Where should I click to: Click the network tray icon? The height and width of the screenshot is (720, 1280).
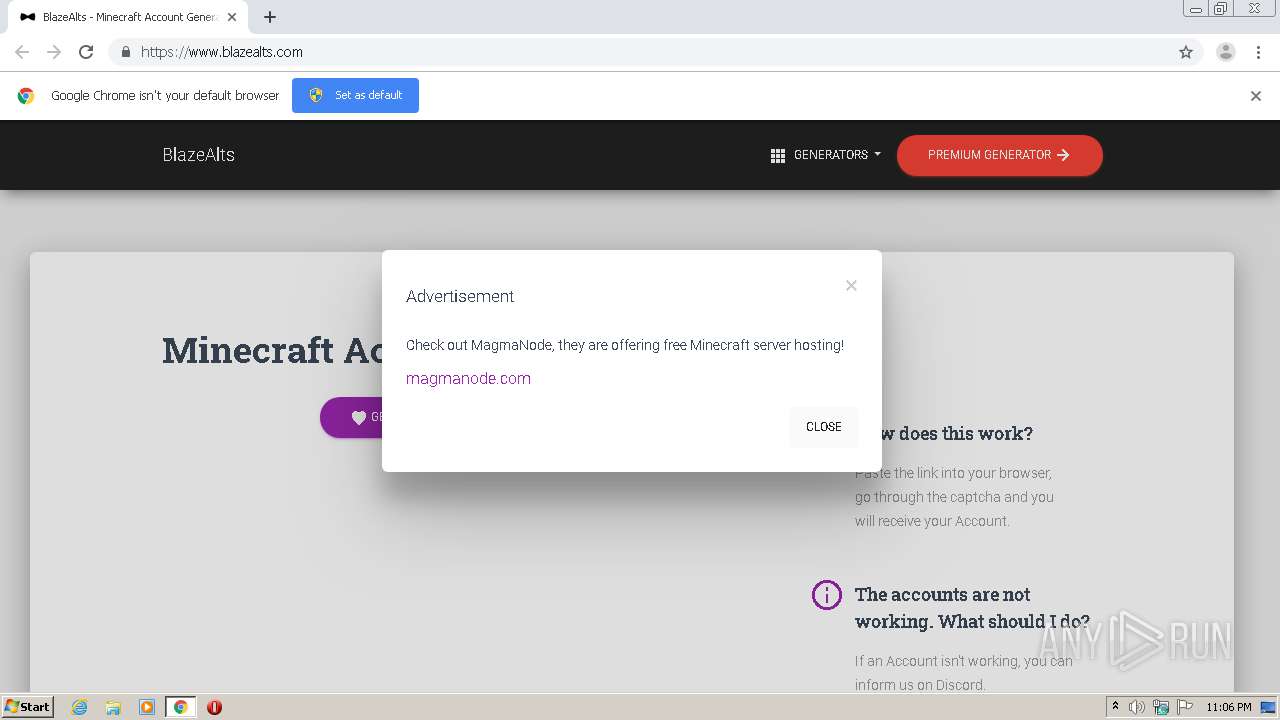tap(1161, 707)
